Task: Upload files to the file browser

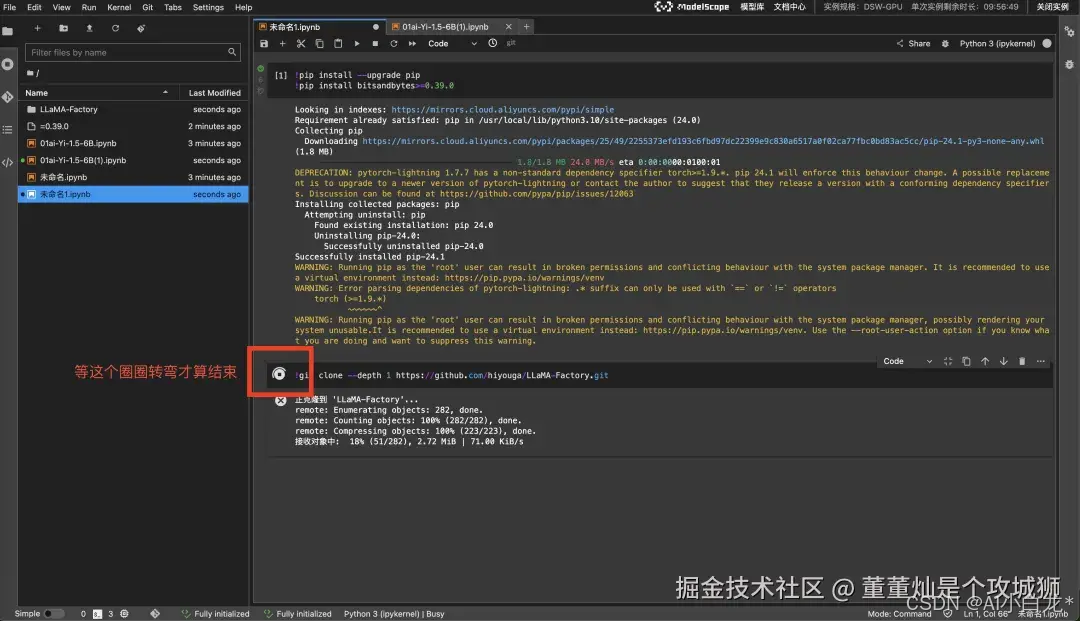Action: pos(89,28)
